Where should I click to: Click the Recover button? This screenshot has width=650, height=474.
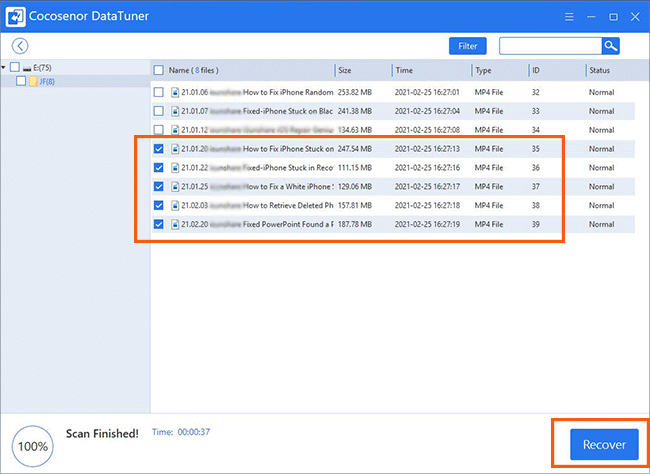(604, 445)
